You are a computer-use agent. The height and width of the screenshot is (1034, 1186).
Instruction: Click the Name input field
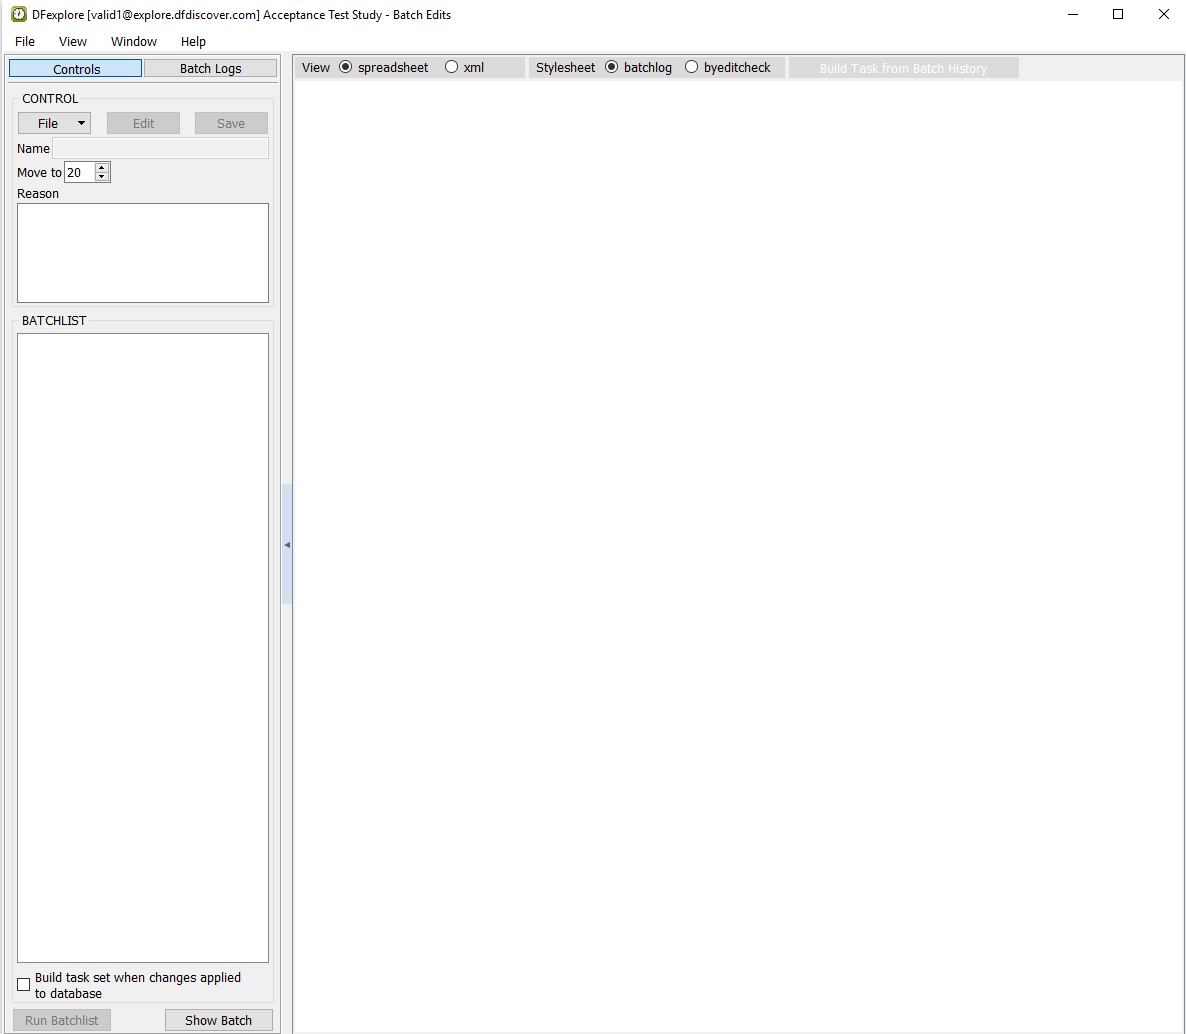coord(160,148)
